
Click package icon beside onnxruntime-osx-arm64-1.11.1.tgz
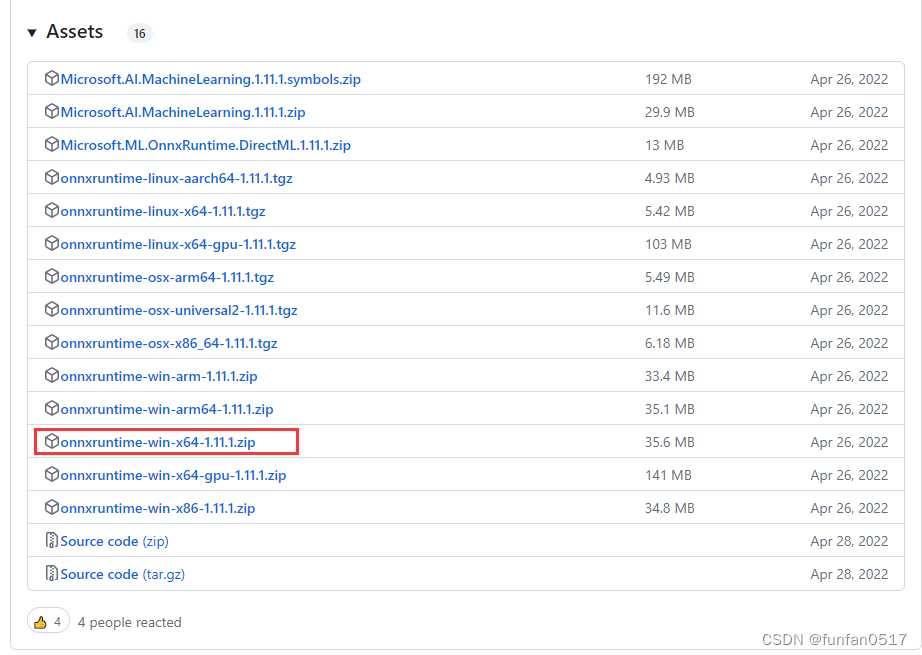click(x=52, y=276)
